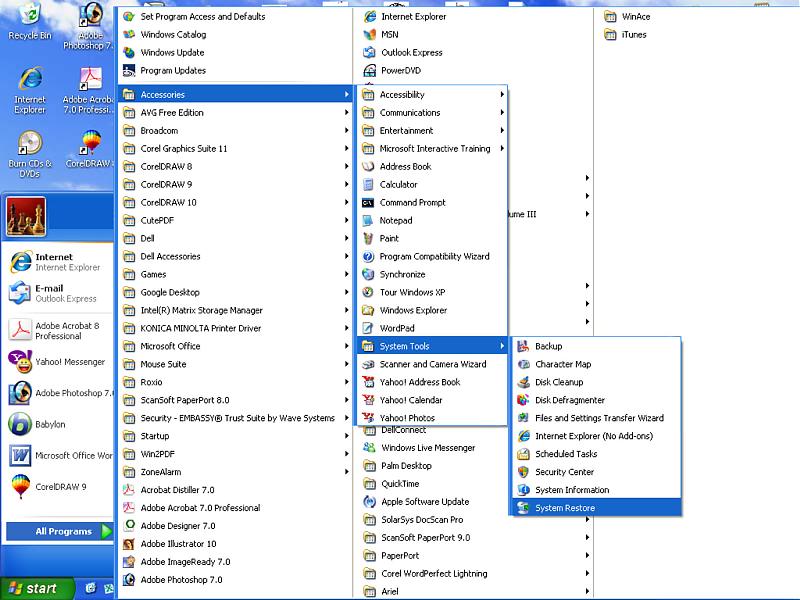Image resolution: width=800 pixels, height=600 pixels.
Task: Click the Notepad icon
Action: [368, 220]
